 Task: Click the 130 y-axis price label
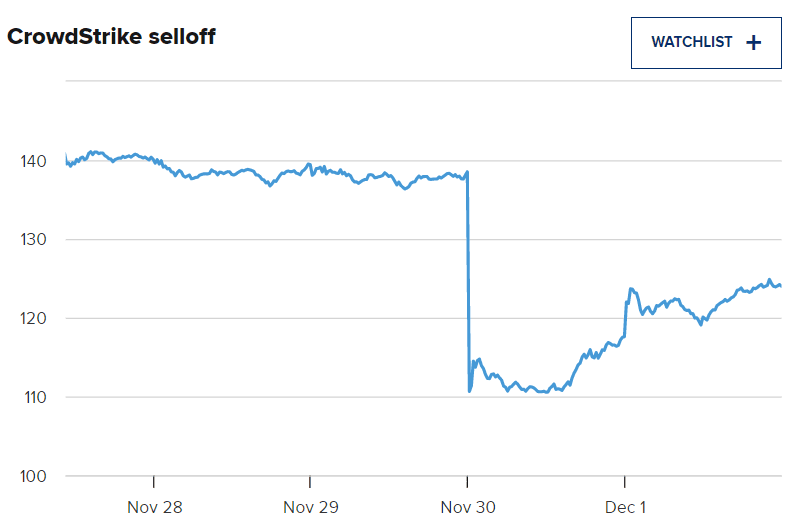[32, 240]
